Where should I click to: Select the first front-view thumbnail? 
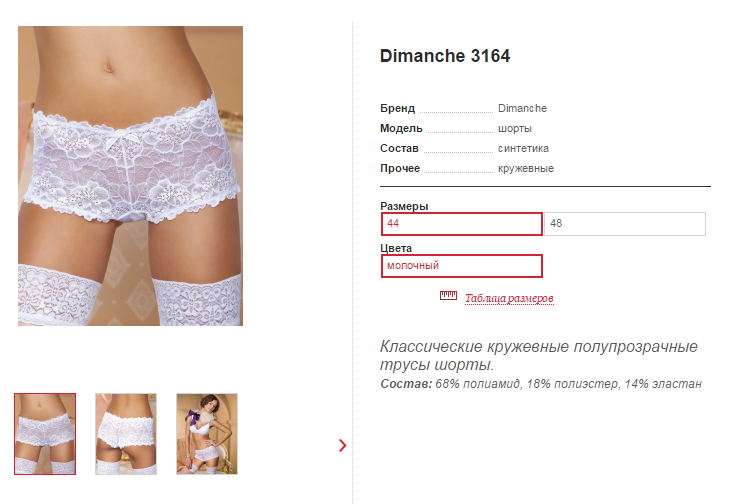45,434
